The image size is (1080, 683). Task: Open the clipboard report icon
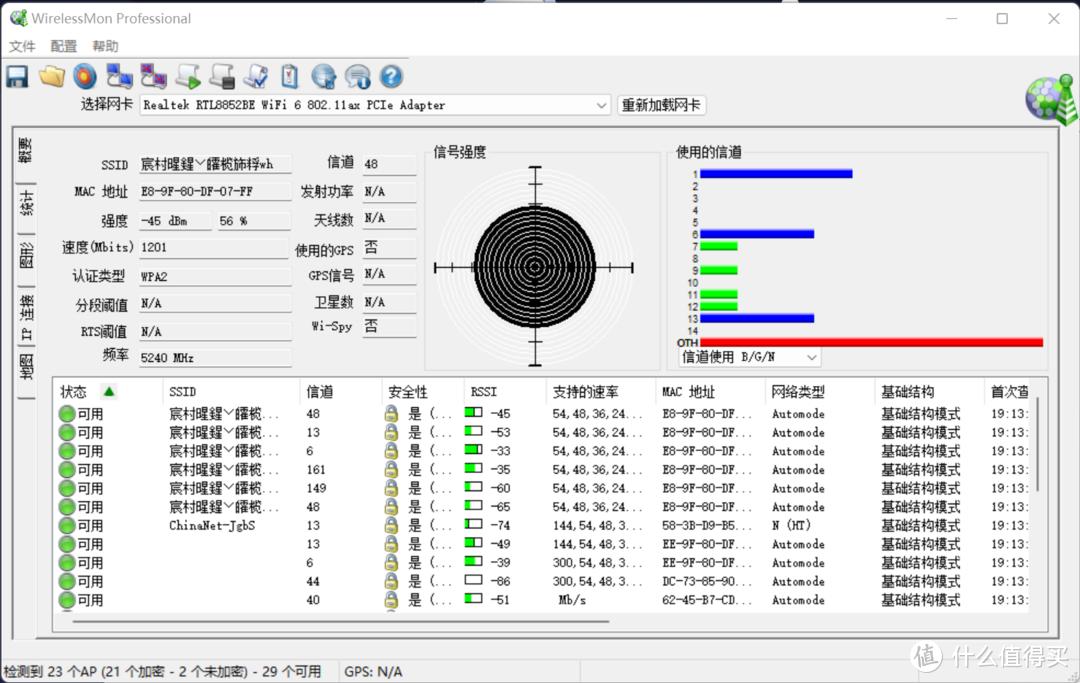[290, 76]
